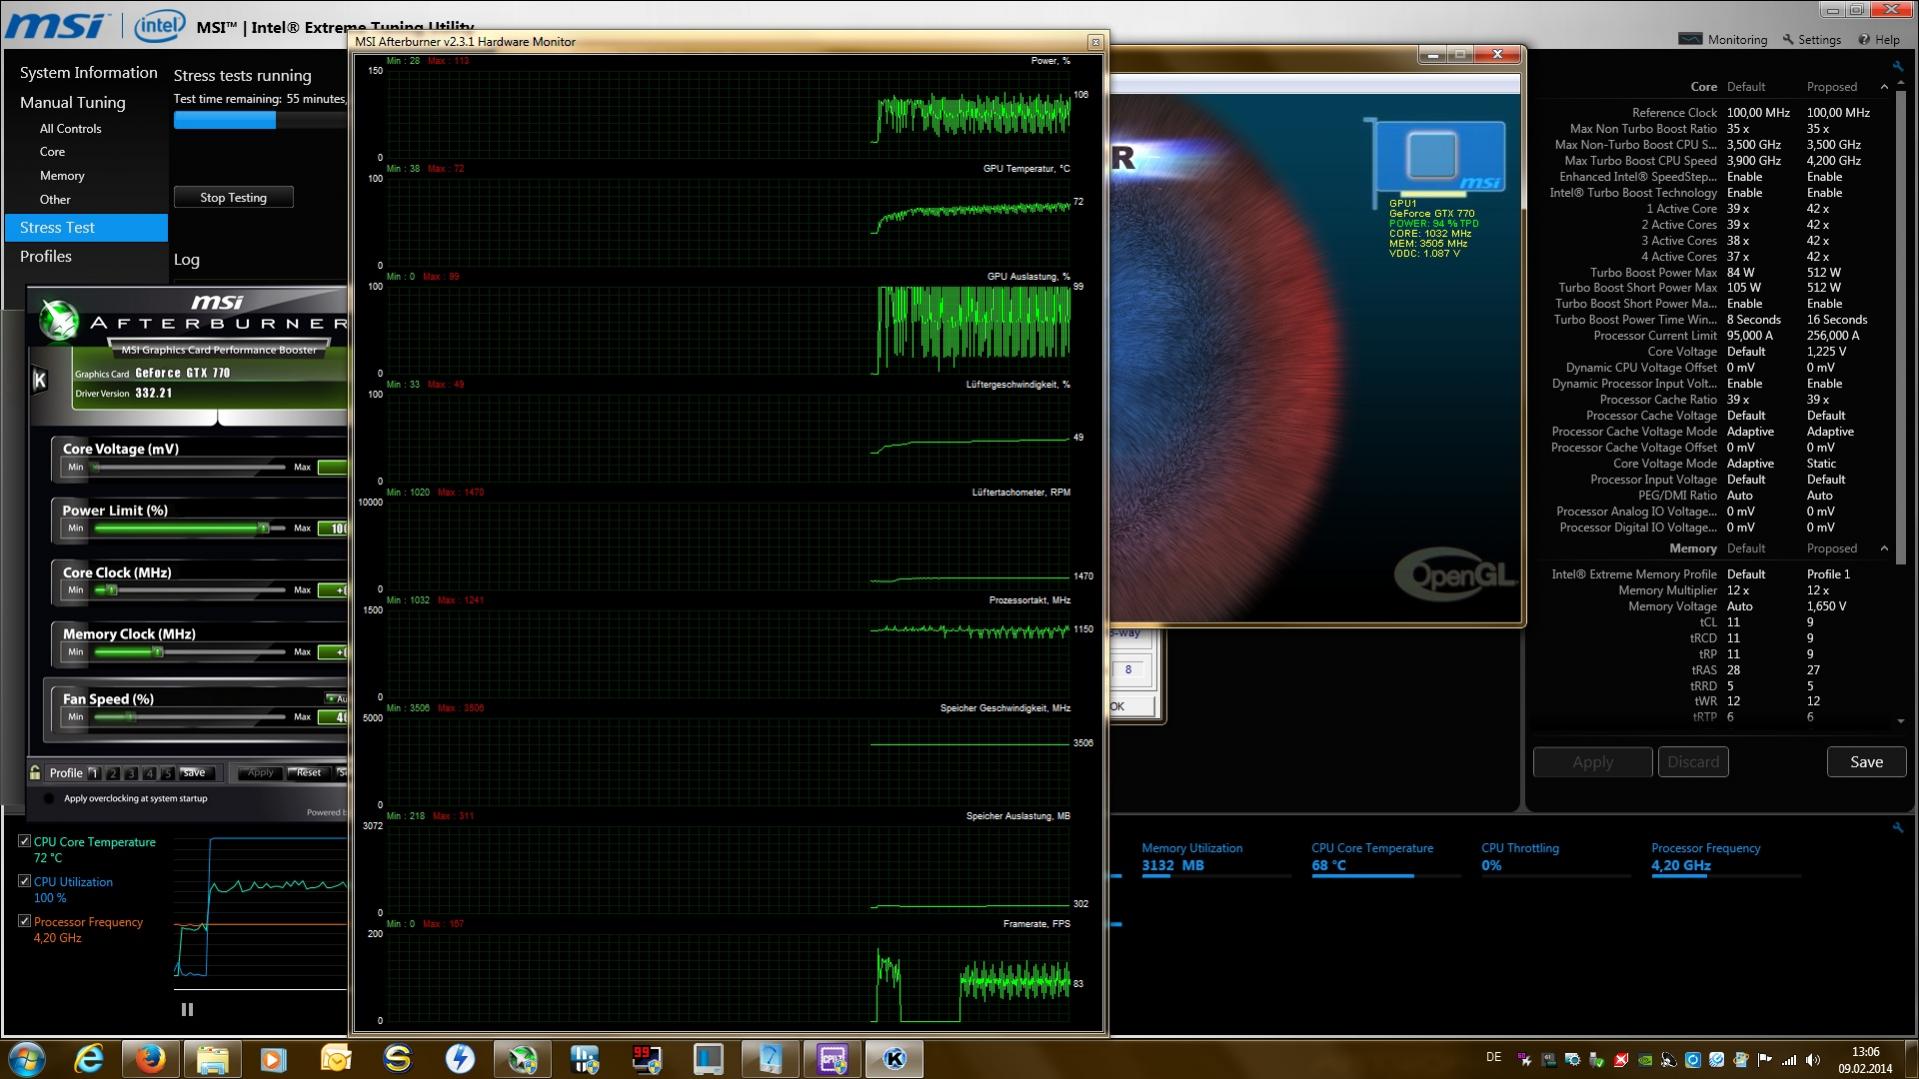Open Settings in the top bar
1919x1079 pixels.
(x=1811, y=40)
